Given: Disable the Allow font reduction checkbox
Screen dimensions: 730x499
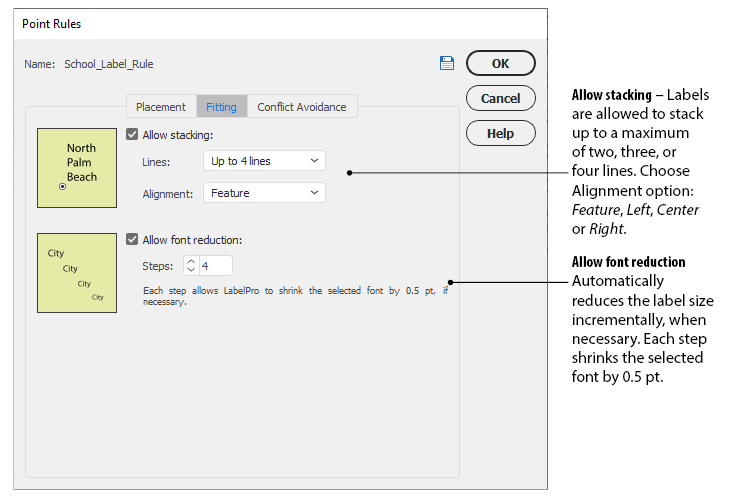Looking at the screenshot, I should pos(133,240).
